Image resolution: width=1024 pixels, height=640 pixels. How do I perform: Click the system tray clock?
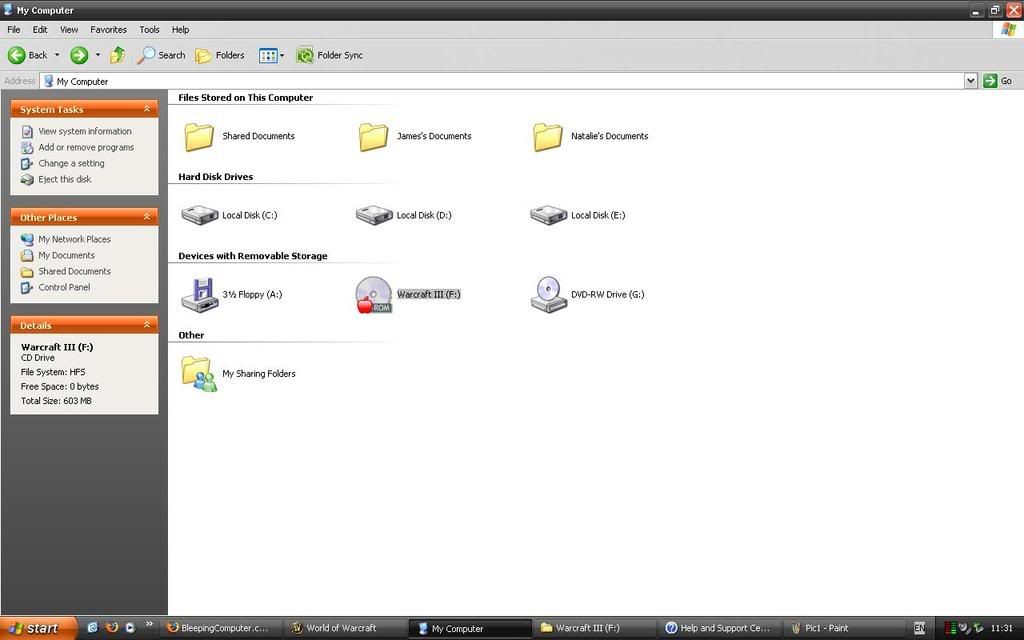pos(1001,628)
